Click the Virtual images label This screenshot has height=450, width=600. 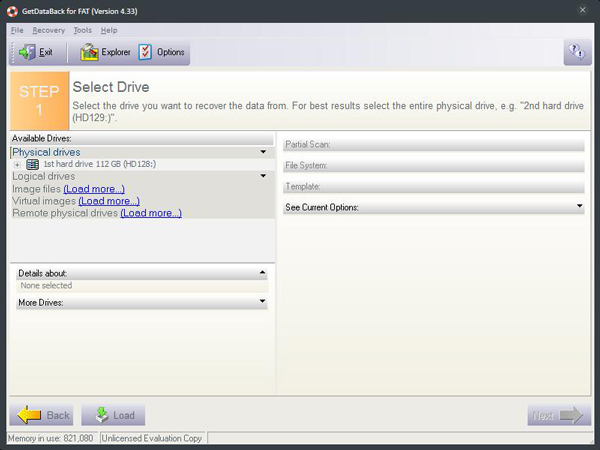[44, 201]
